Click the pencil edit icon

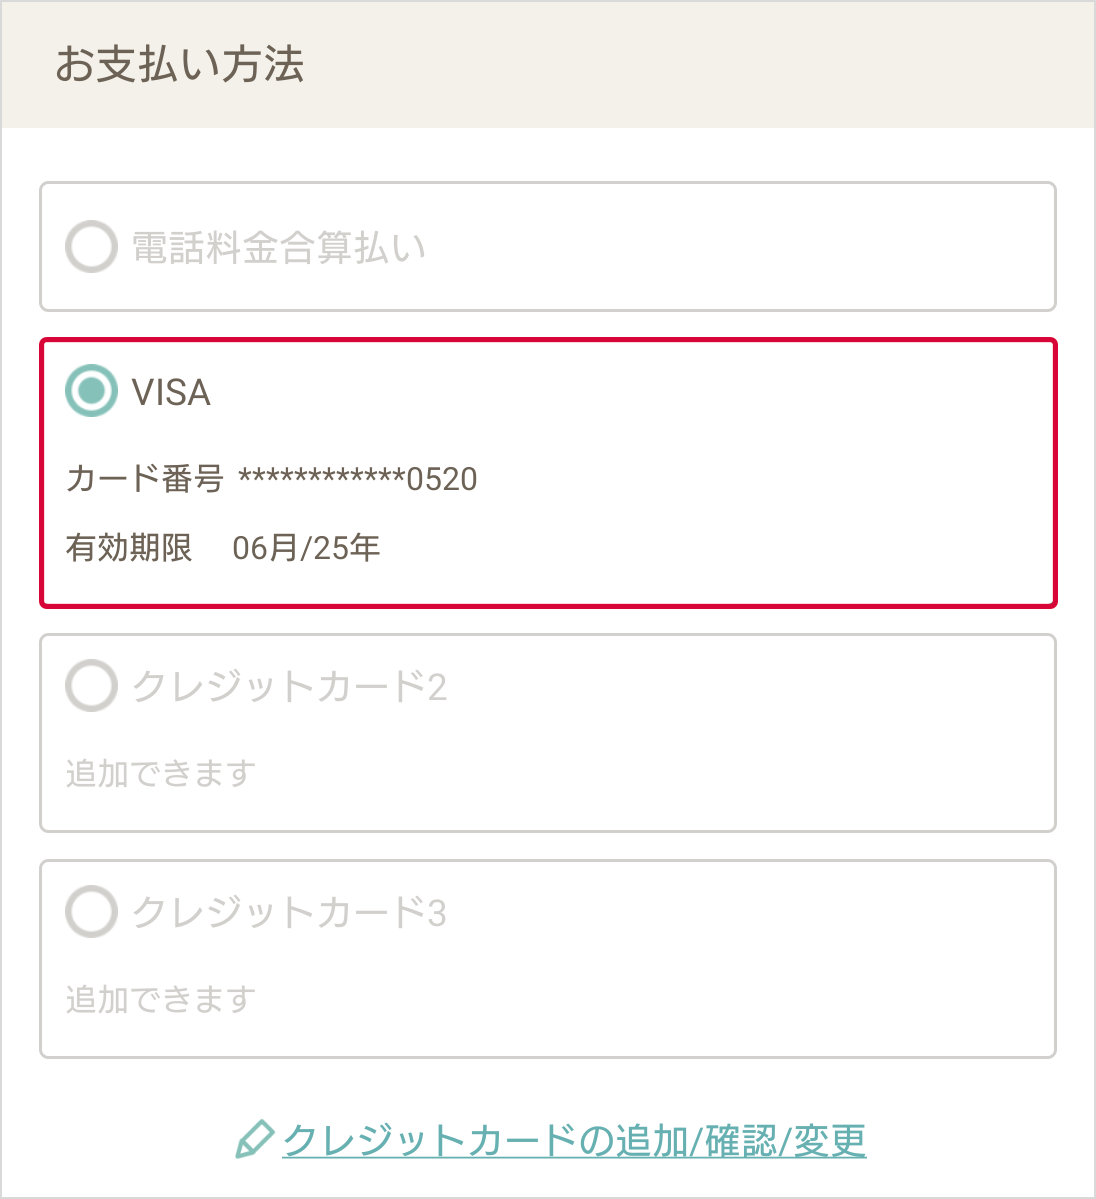click(x=254, y=1140)
